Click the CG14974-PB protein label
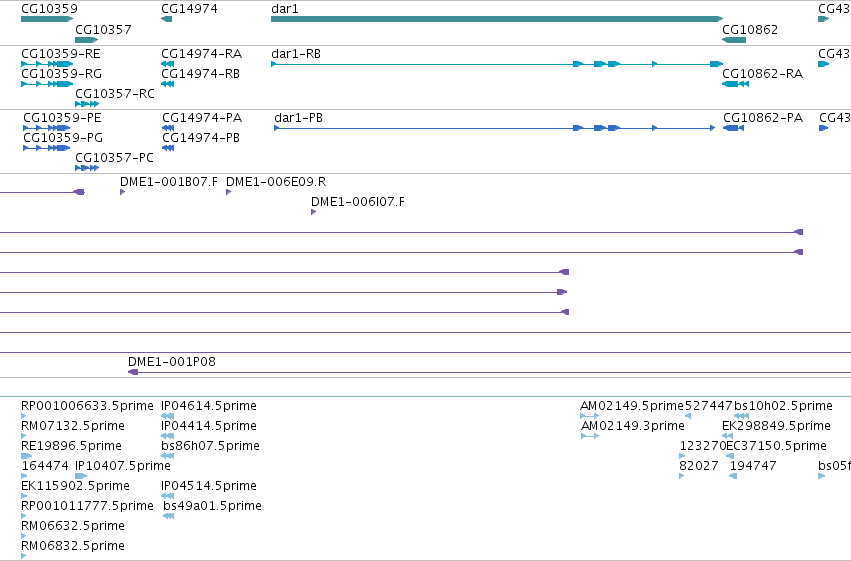 pyautogui.click(x=201, y=138)
